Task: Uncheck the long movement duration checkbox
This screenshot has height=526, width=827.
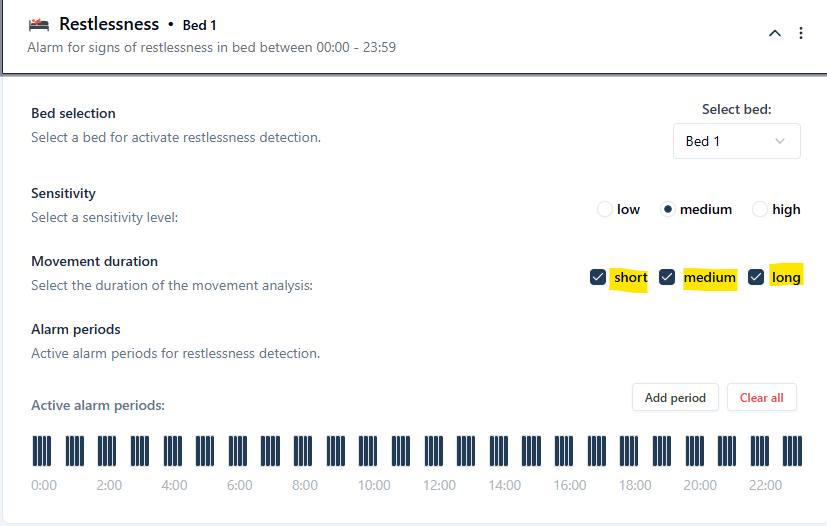Action: 757,277
